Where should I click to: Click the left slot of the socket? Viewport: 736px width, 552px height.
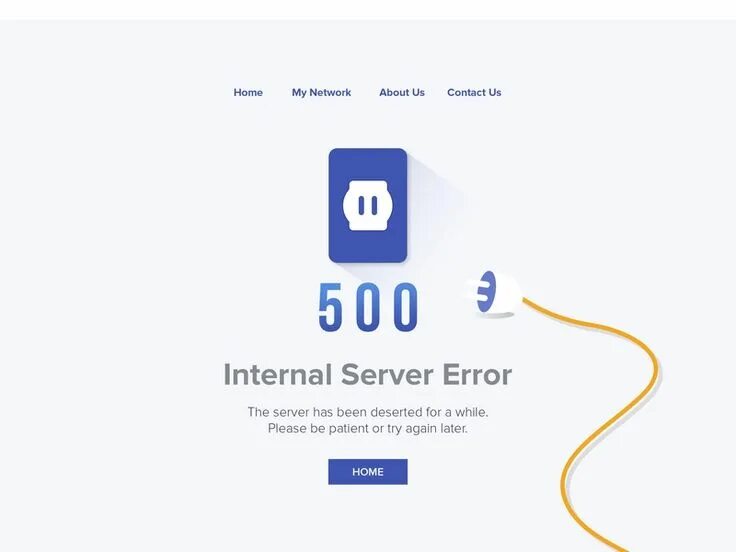point(361,206)
